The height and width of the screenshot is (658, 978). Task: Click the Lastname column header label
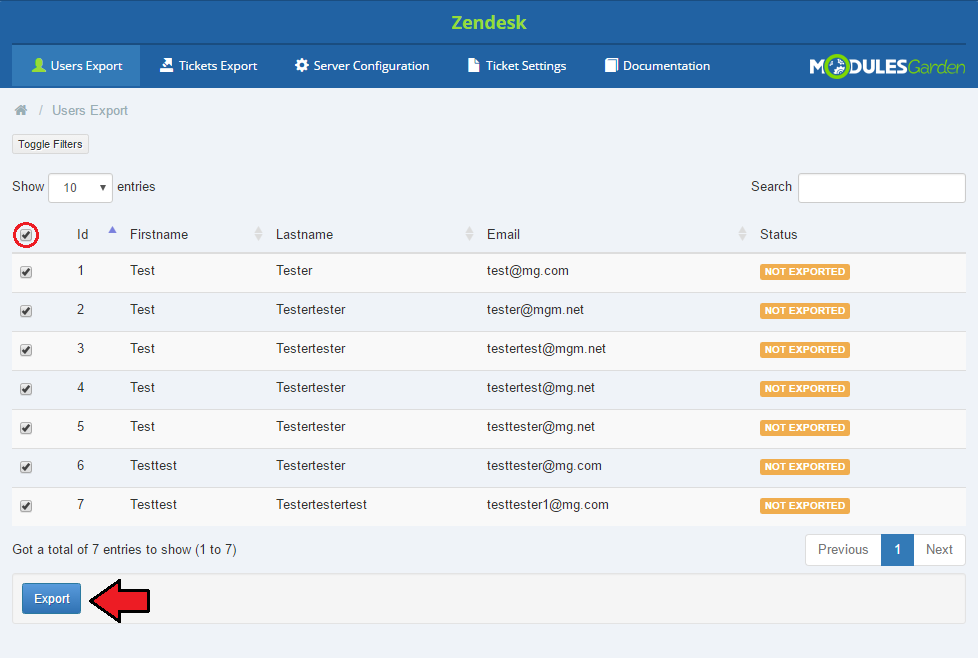click(x=304, y=235)
